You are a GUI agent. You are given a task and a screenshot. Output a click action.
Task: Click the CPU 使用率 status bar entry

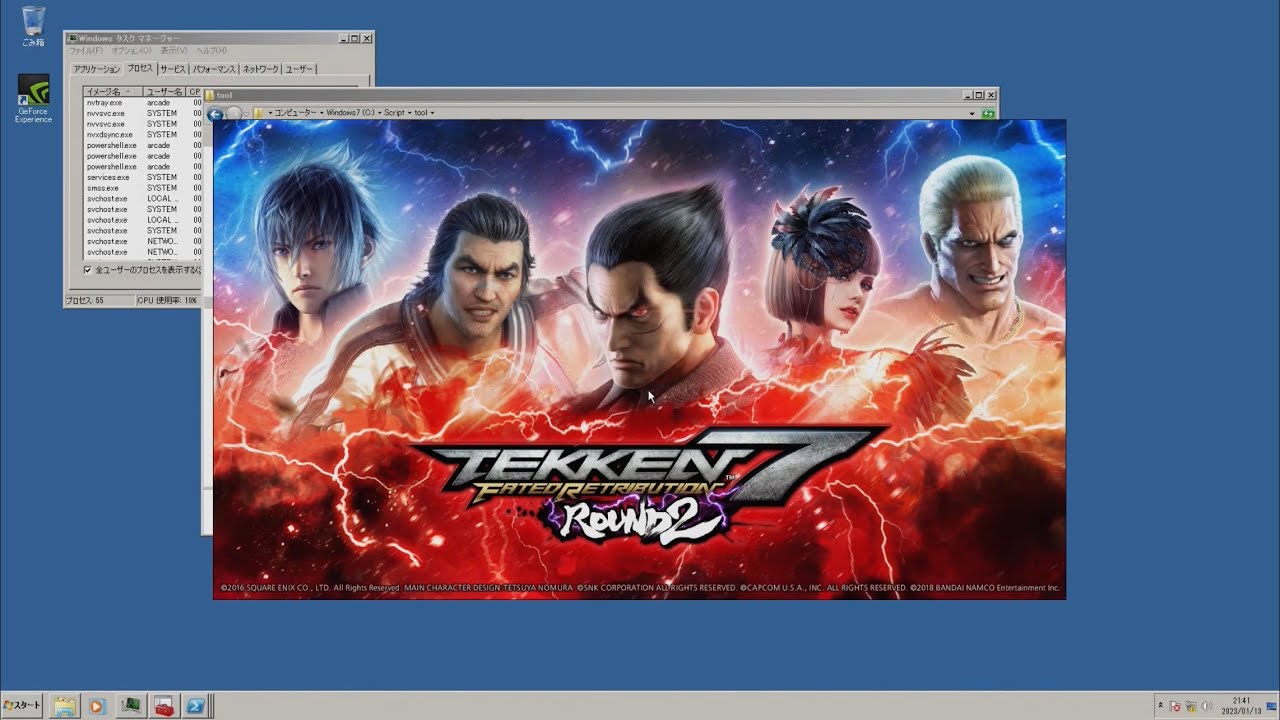(169, 300)
